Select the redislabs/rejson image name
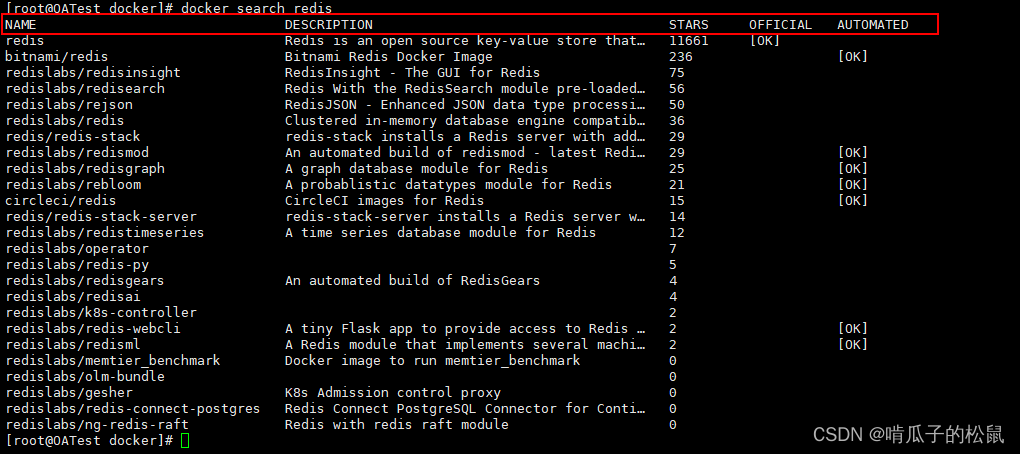This screenshot has height=454, width=1020. tap(69, 104)
